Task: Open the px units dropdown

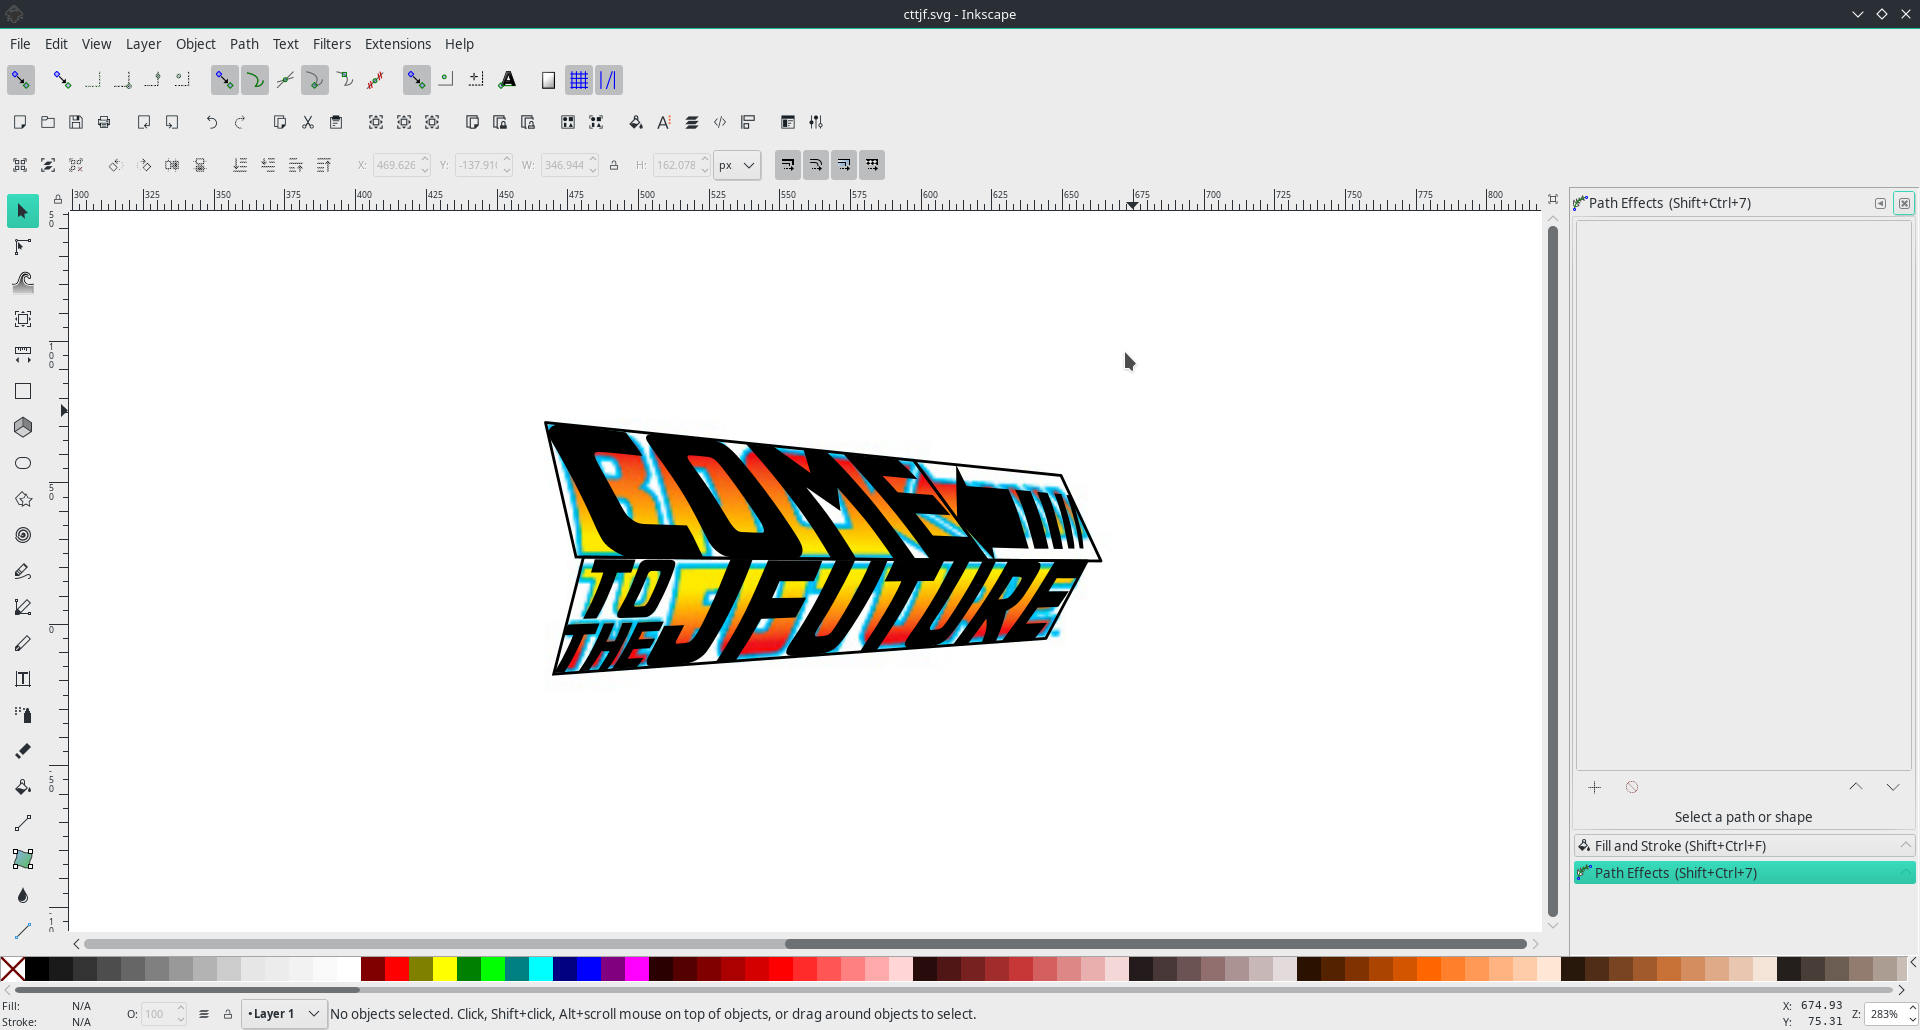Action: pyautogui.click(x=737, y=165)
